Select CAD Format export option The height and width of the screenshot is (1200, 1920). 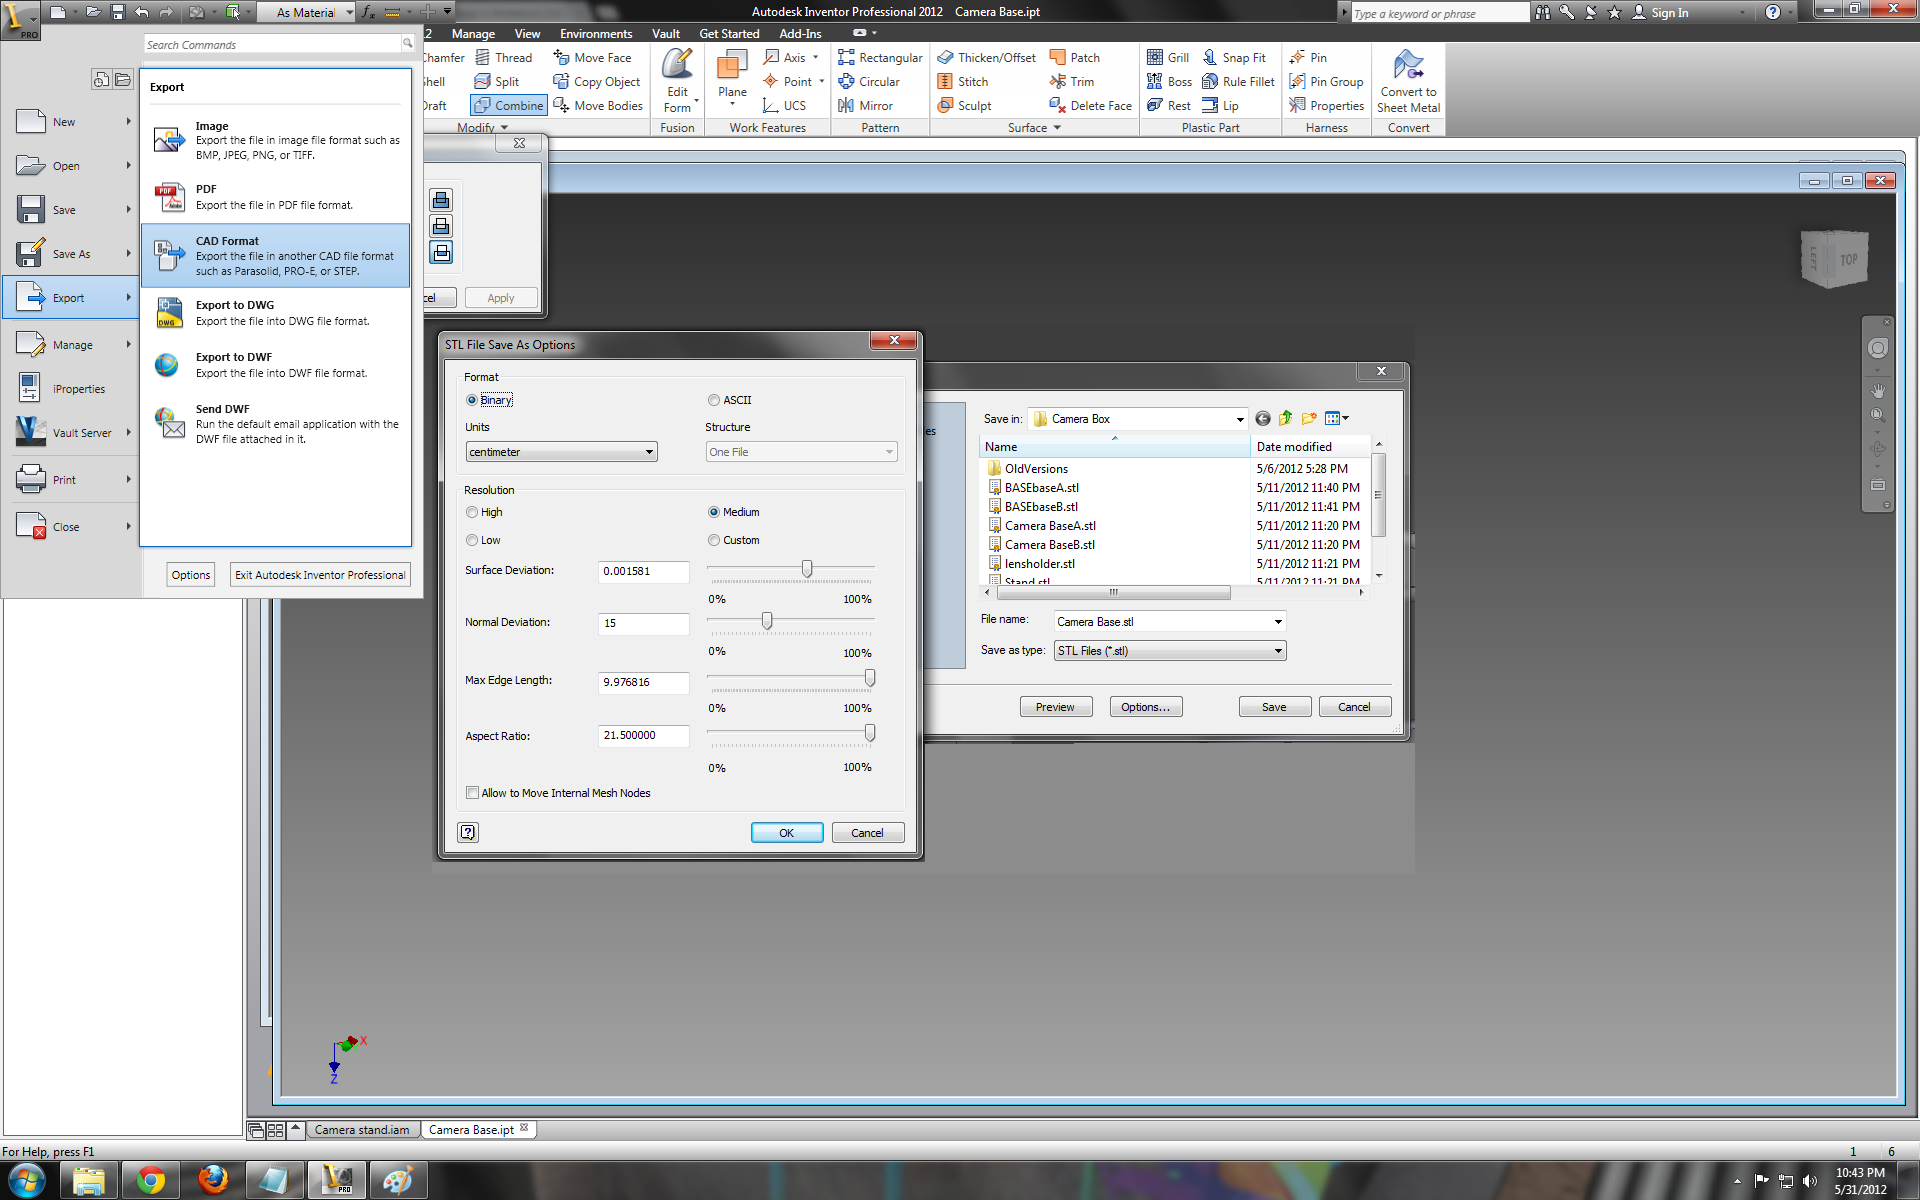[276, 256]
